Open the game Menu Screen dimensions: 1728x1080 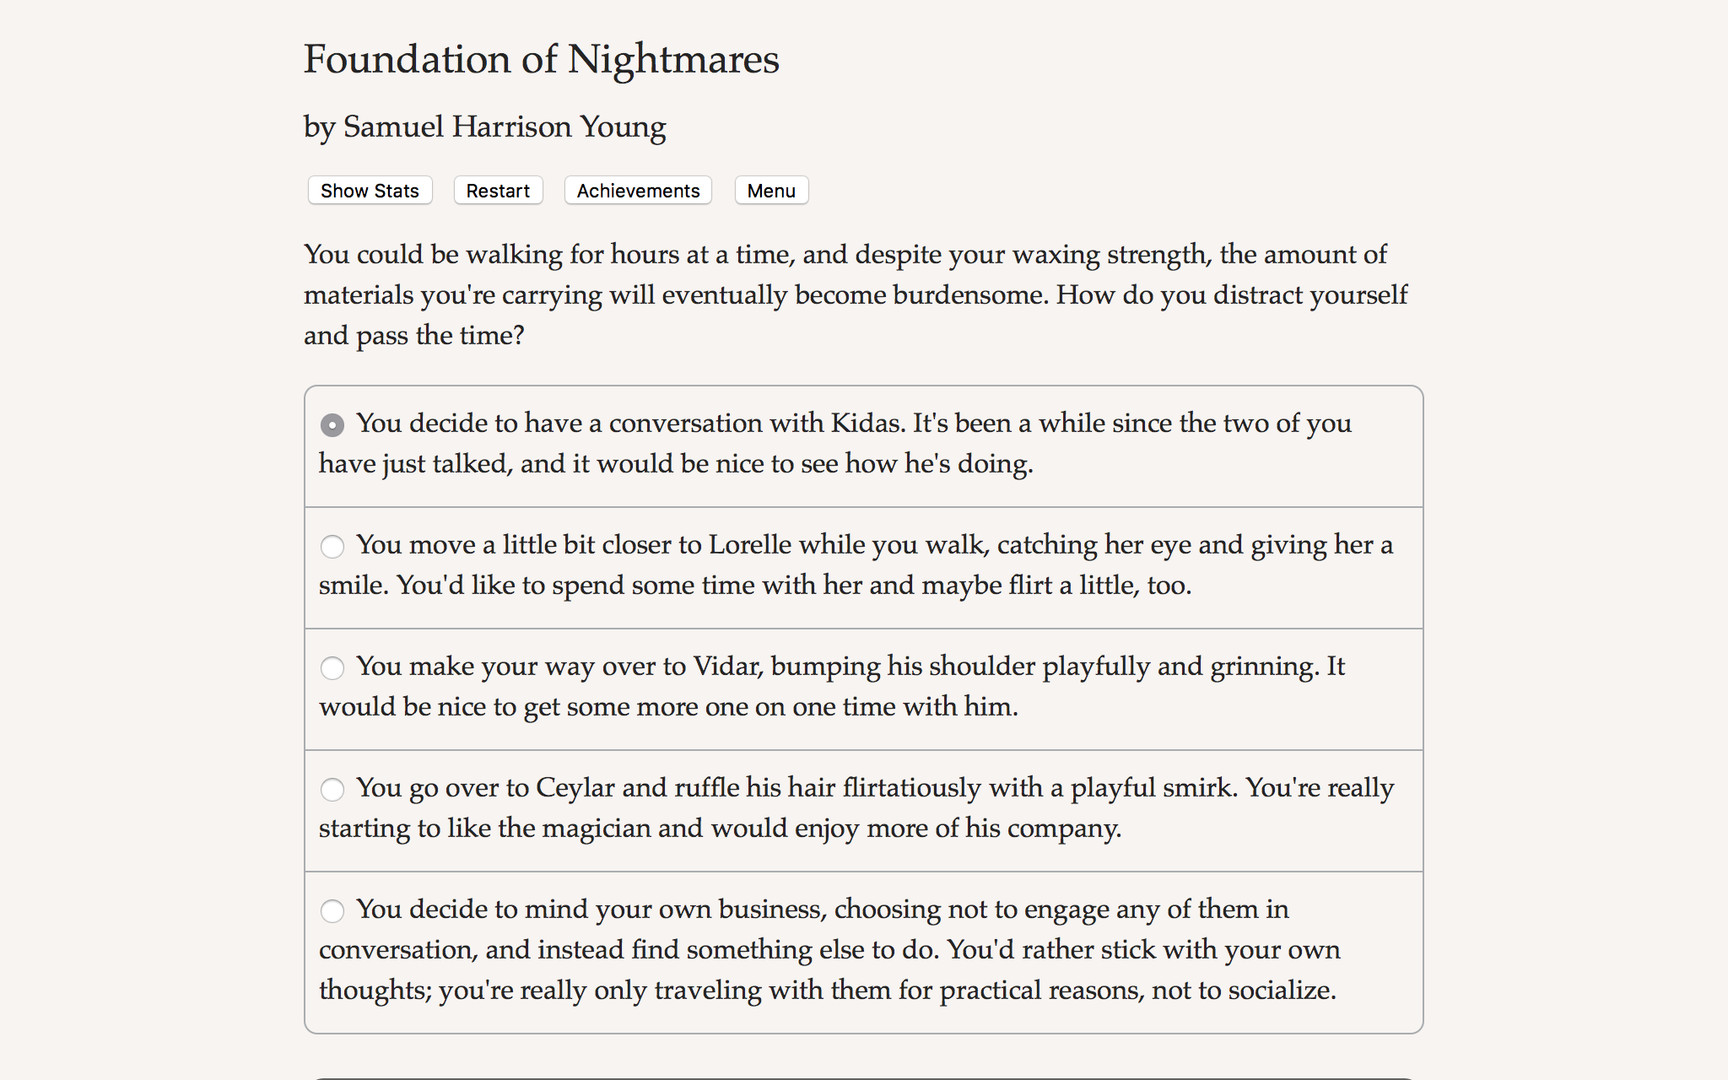pos(771,190)
